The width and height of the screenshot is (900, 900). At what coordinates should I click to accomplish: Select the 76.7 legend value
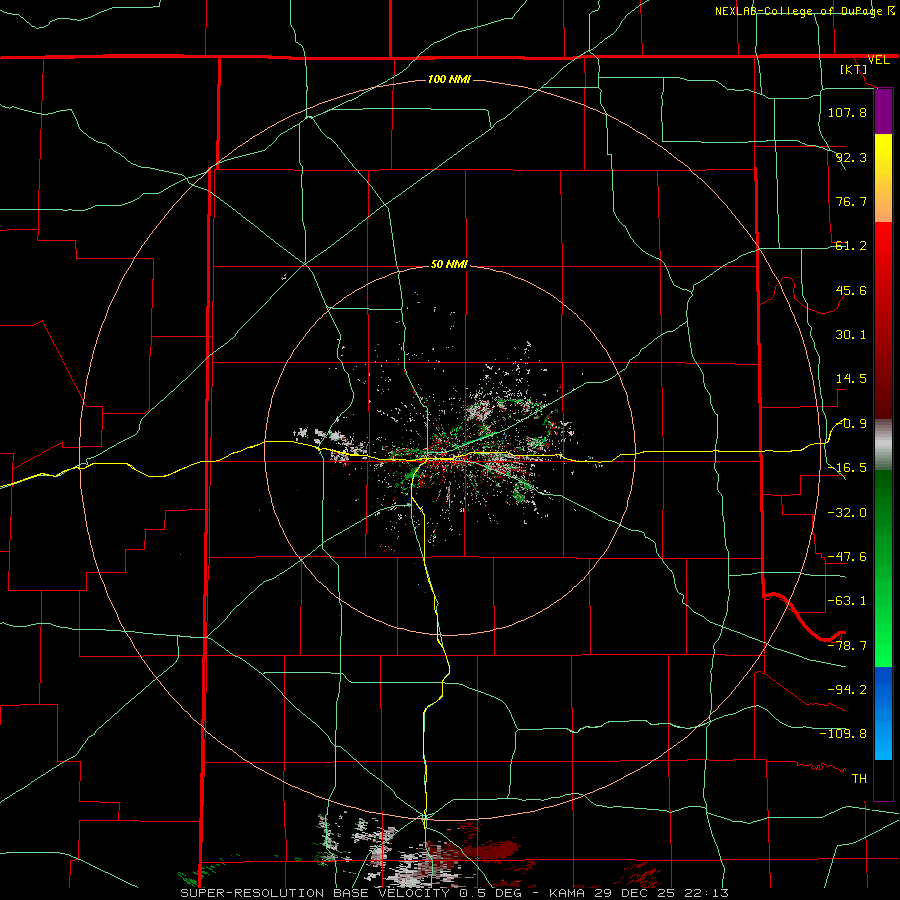pyautogui.click(x=851, y=201)
